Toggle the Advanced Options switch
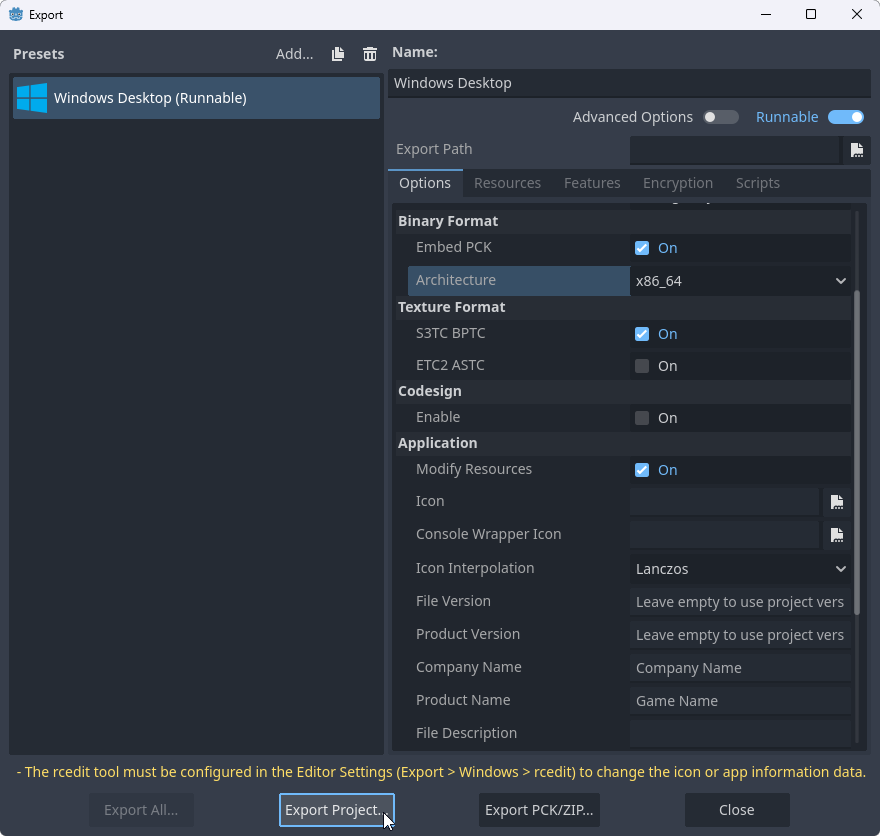This screenshot has width=880, height=836. tap(720, 117)
